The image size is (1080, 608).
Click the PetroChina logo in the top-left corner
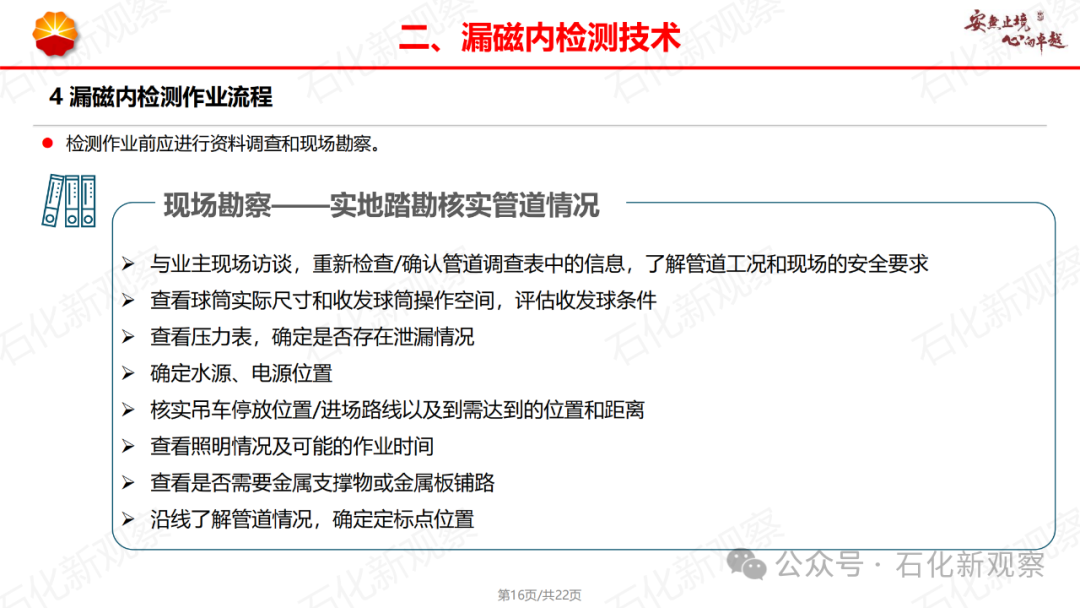pos(57,34)
